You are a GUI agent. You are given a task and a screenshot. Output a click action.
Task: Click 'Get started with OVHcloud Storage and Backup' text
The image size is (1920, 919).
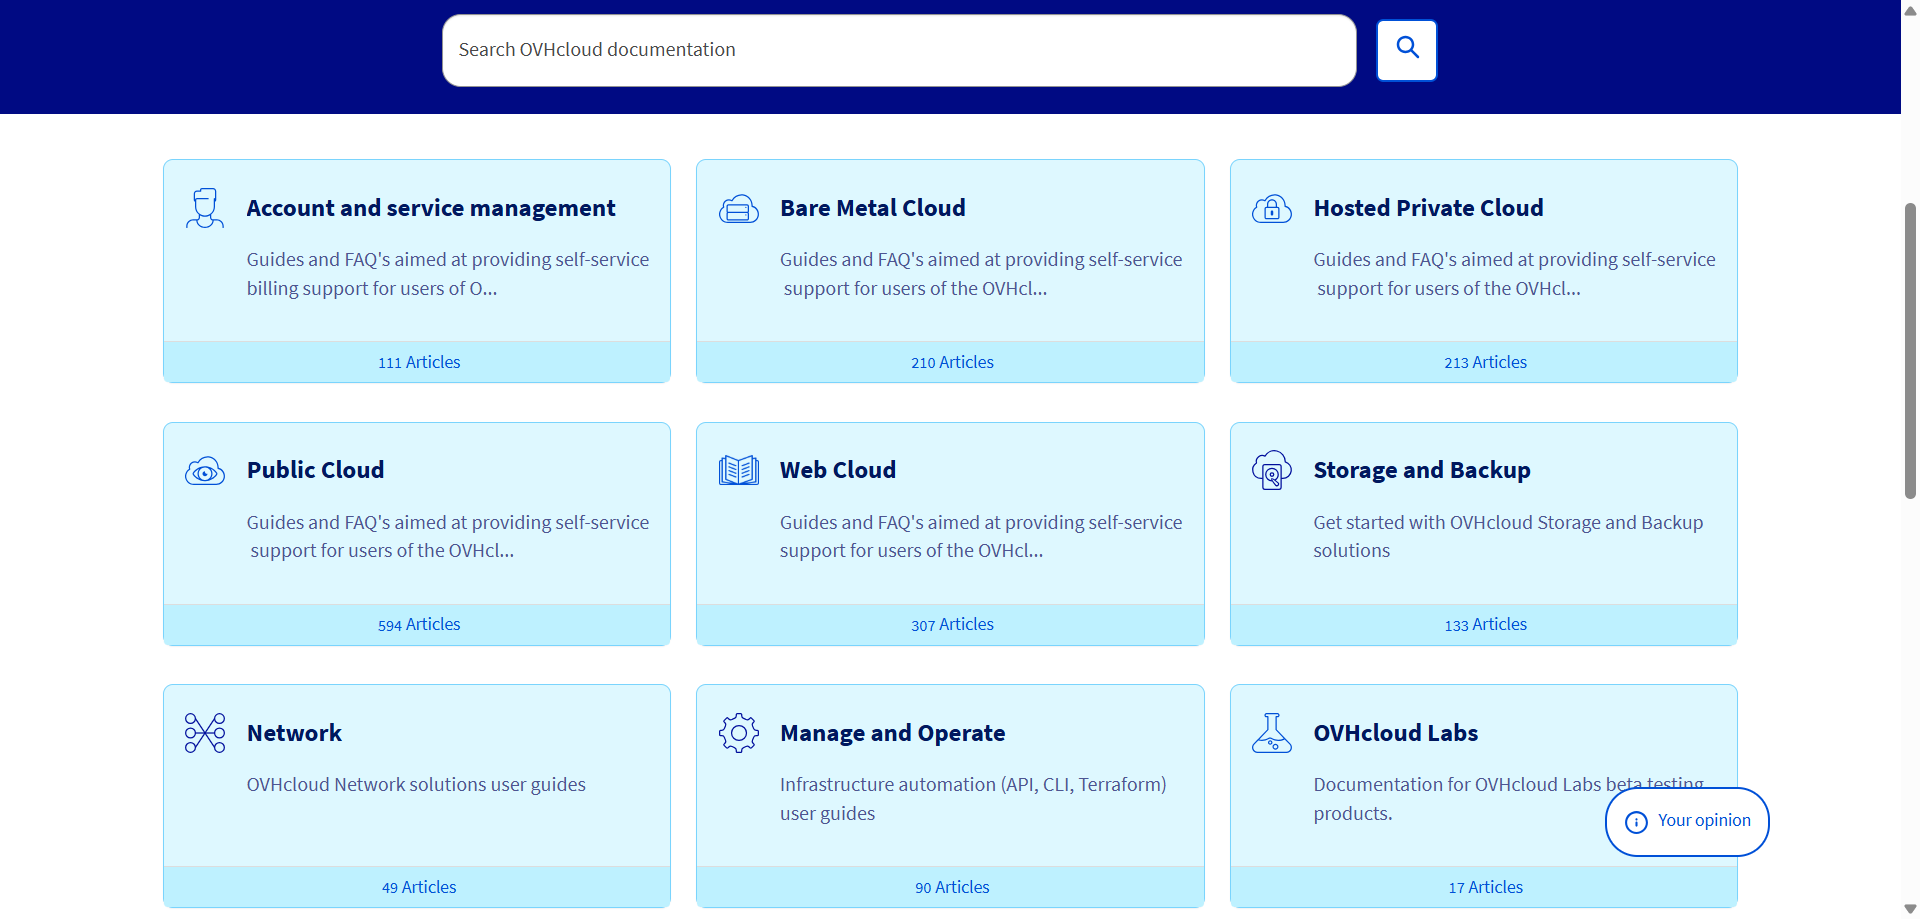pyautogui.click(x=1508, y=522)
